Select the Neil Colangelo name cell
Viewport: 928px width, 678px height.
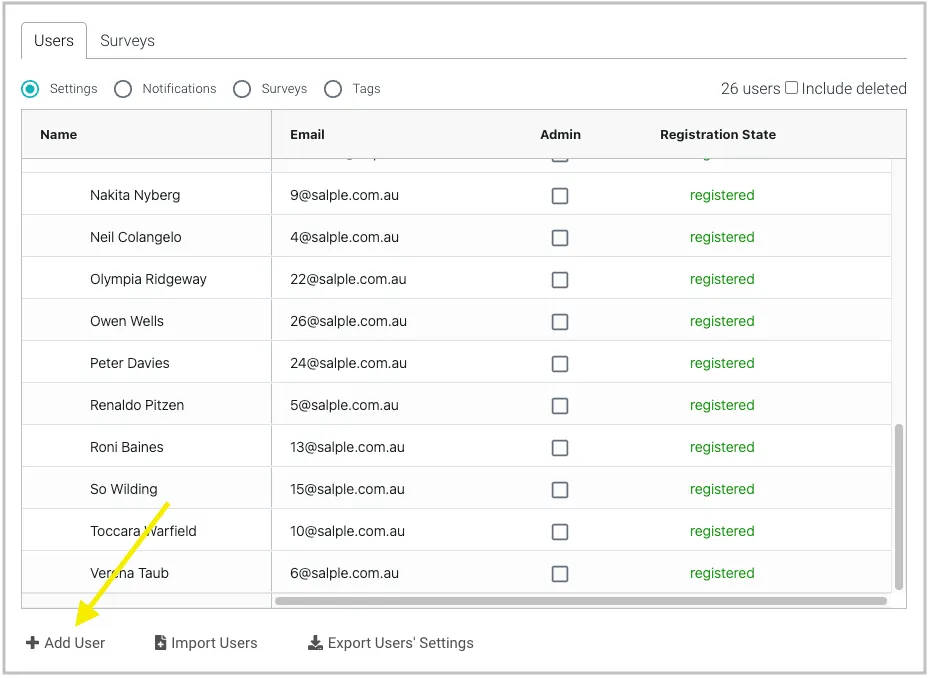click(x=146, y=236)
